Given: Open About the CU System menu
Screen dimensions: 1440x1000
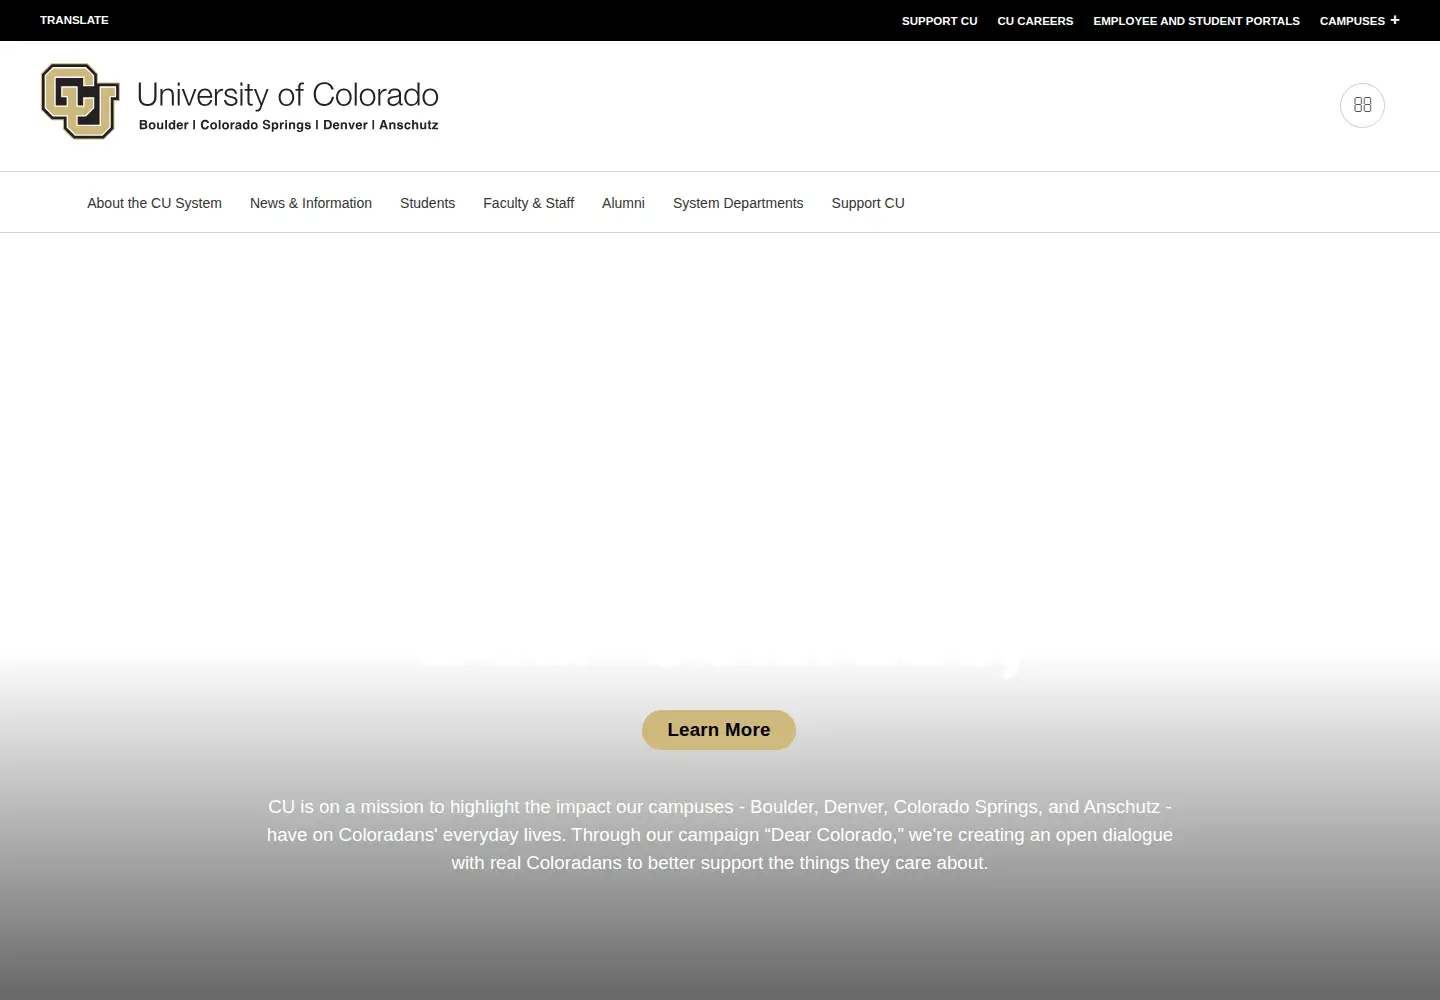Looking at the screenshot, I should pyautogui.click(x=154, y=203).
